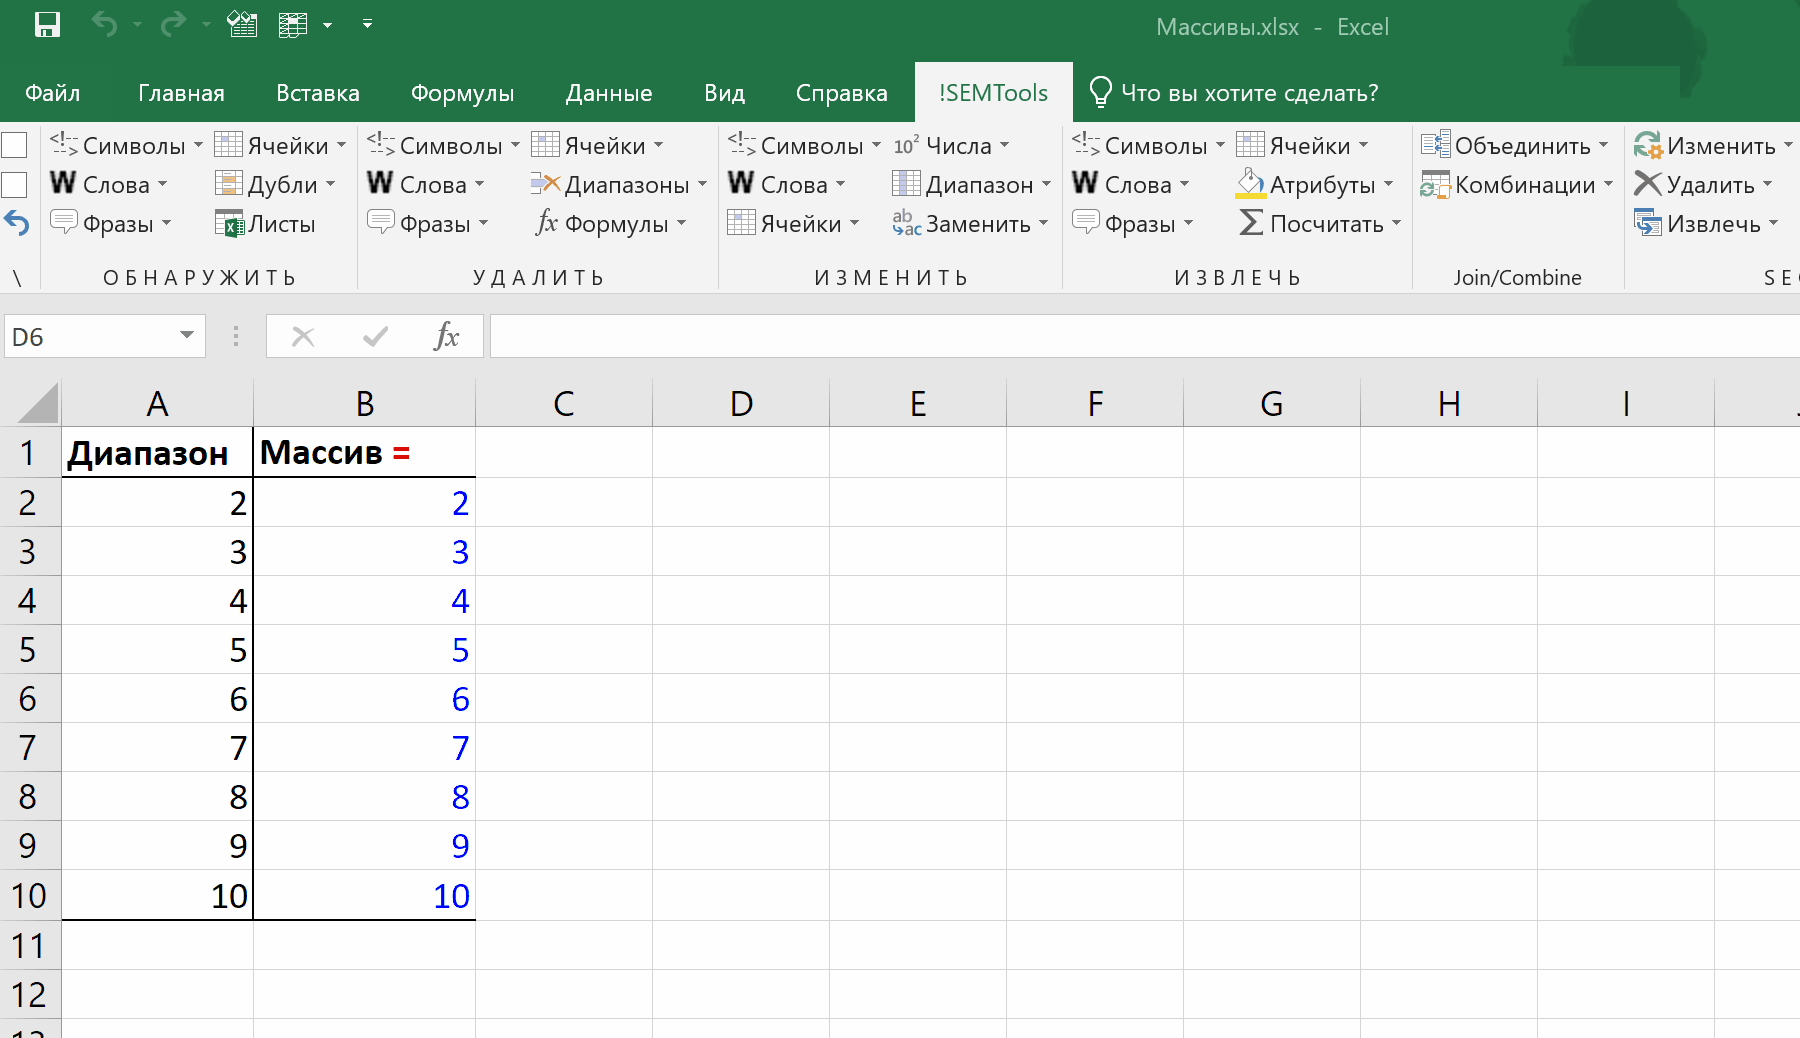1800x1038 pixels.
Task: Select column D header
Action: (741, 404)
